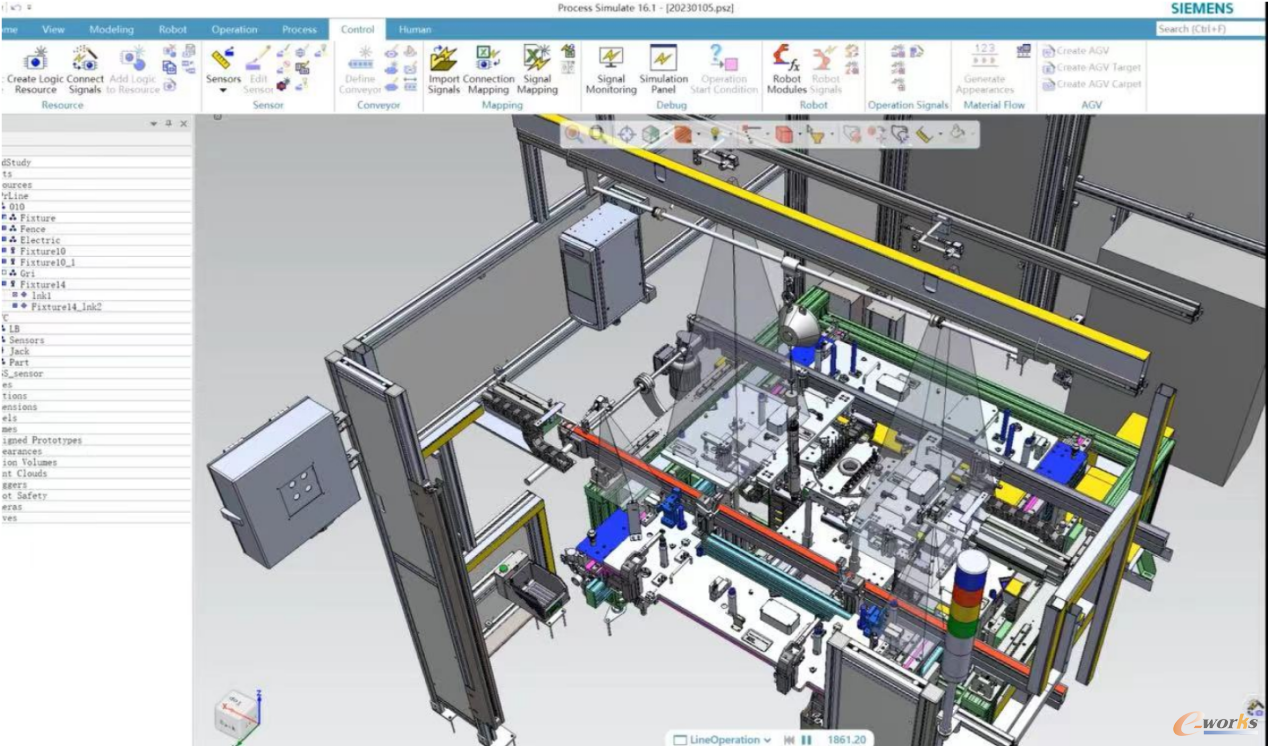Screen dimensions: 1268x746
Task: Click the view orientation cube icon
Action: [651, 134]
